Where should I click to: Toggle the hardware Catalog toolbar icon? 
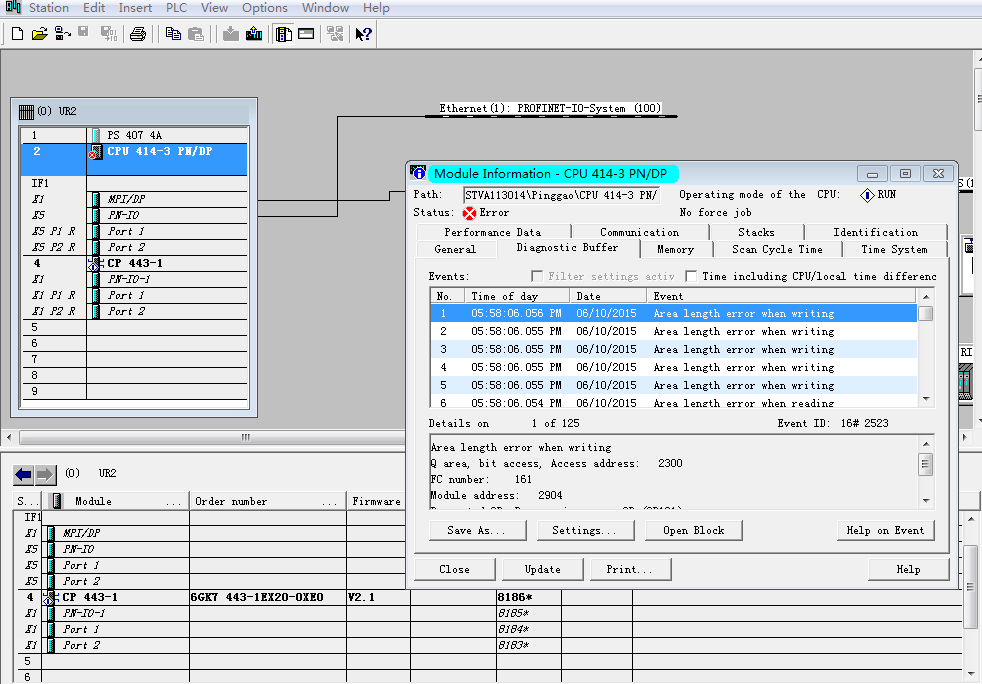(284, 34)
